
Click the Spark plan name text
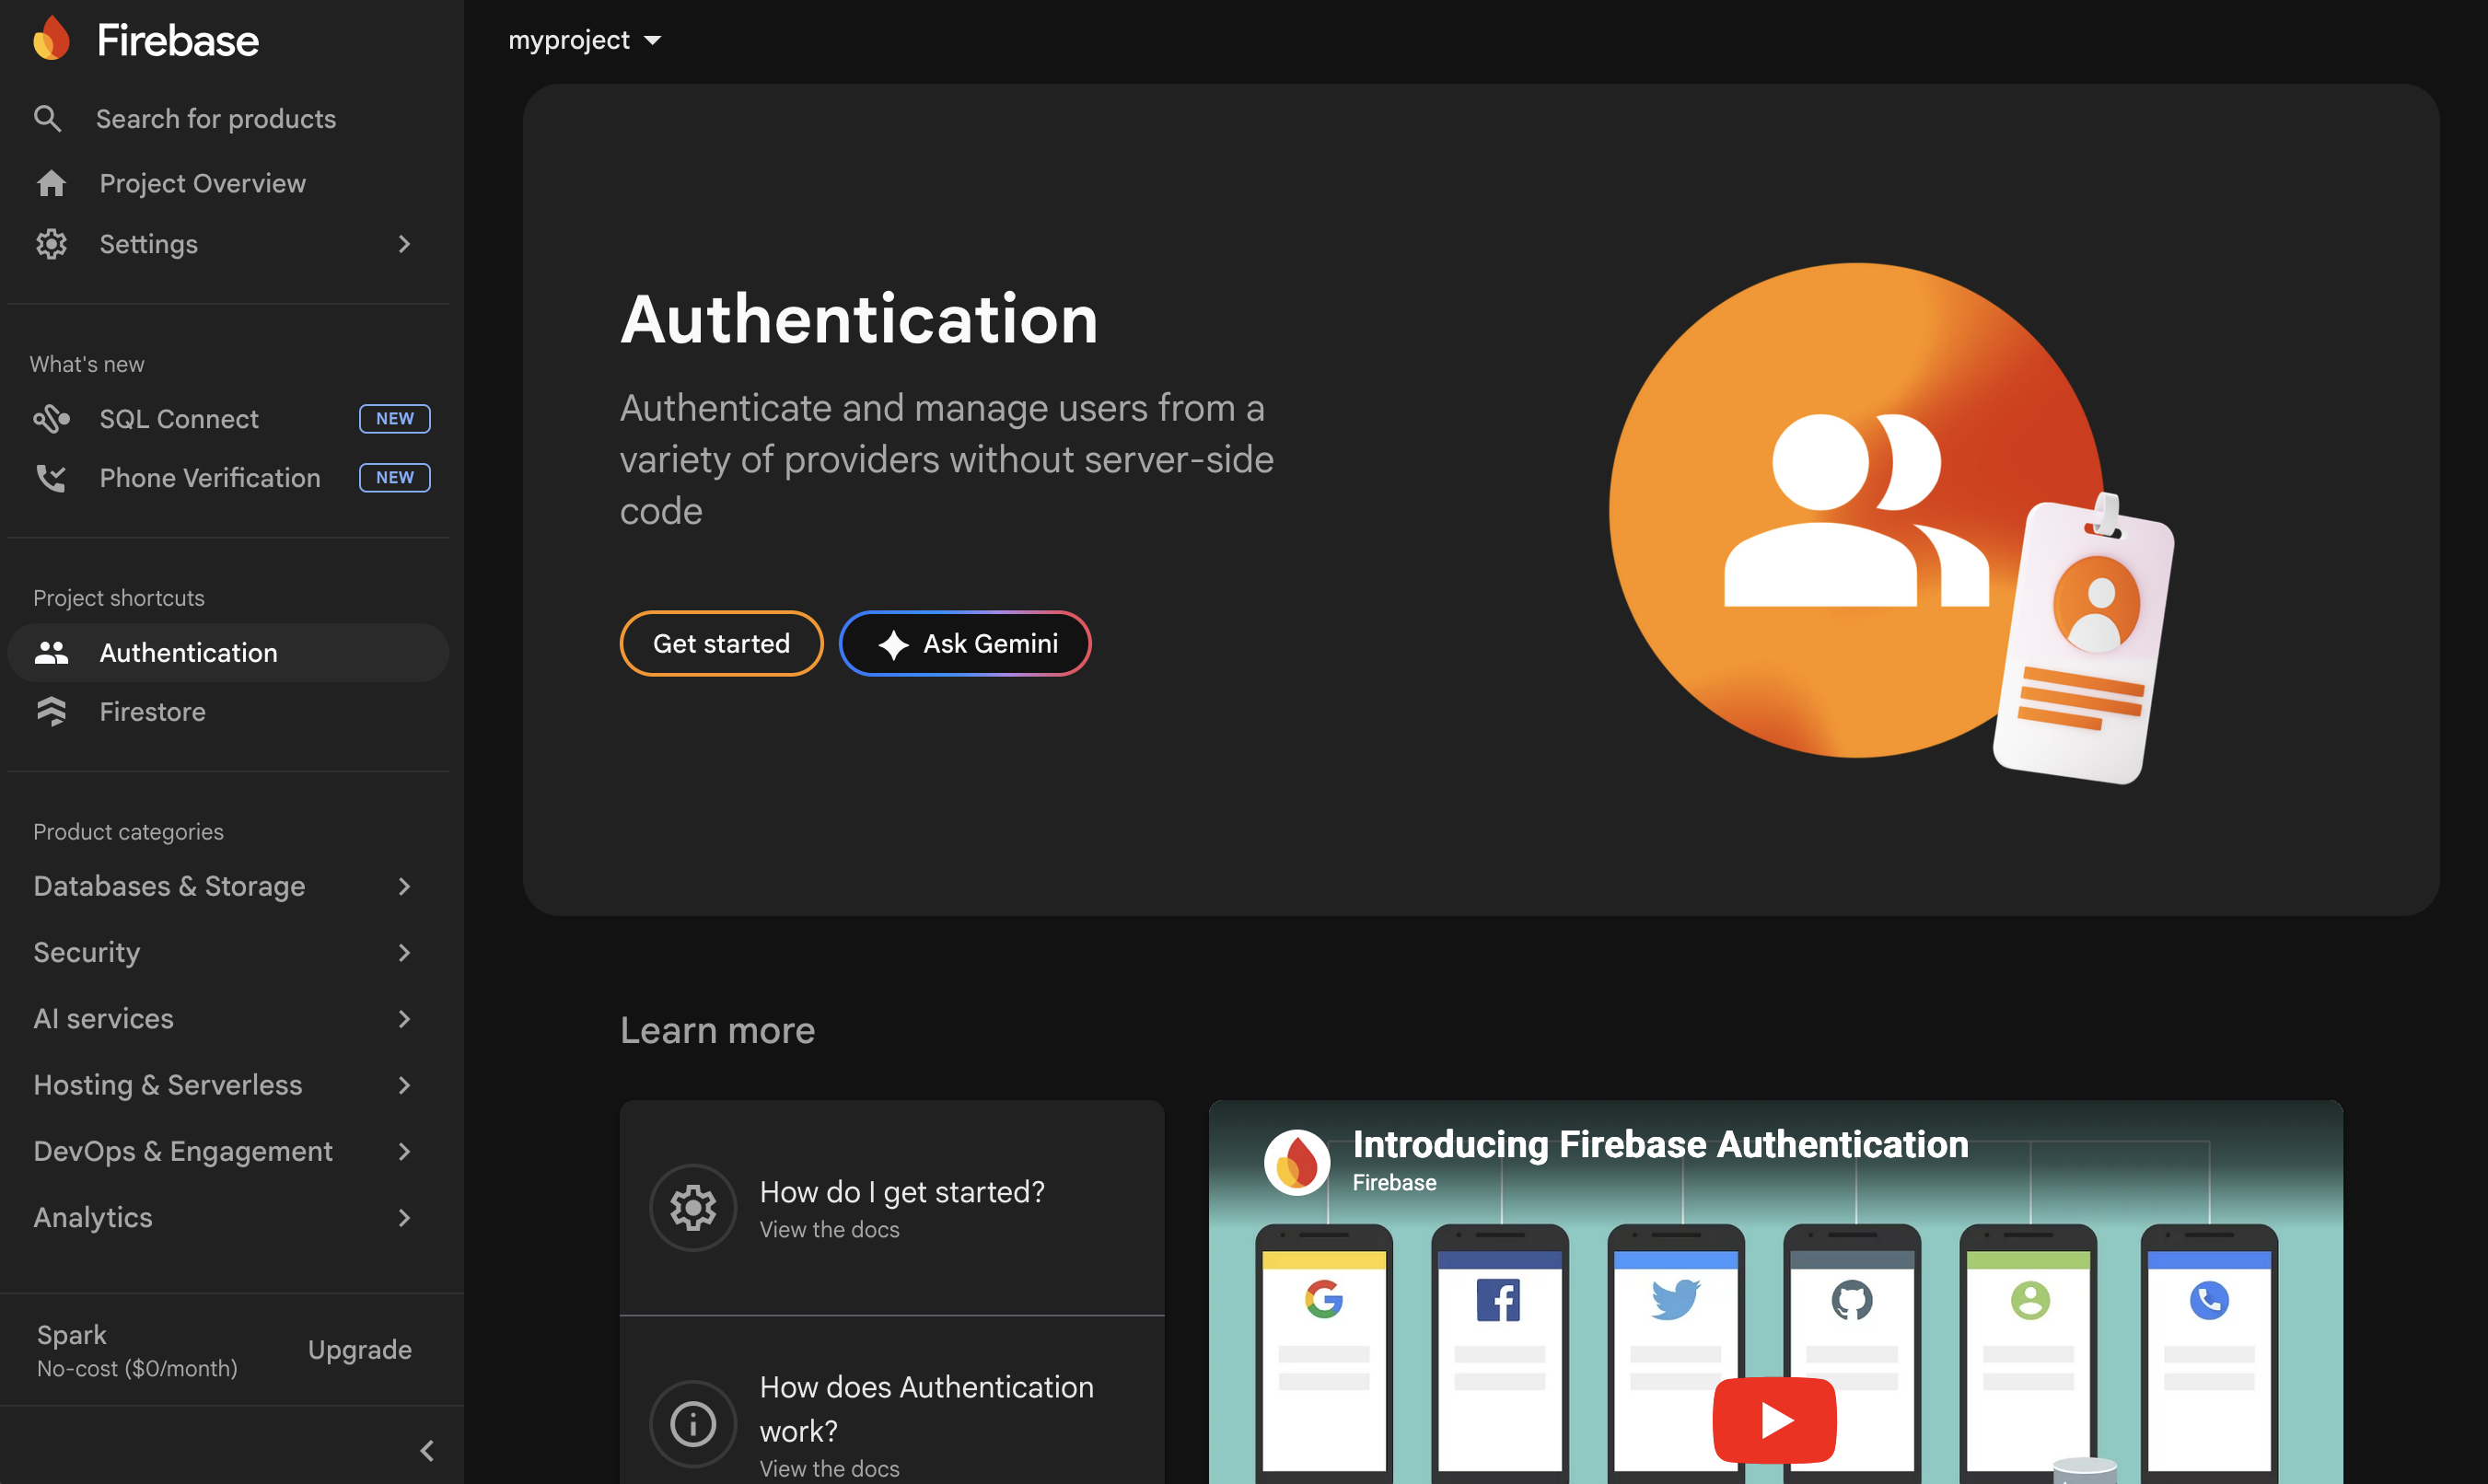72,1335
